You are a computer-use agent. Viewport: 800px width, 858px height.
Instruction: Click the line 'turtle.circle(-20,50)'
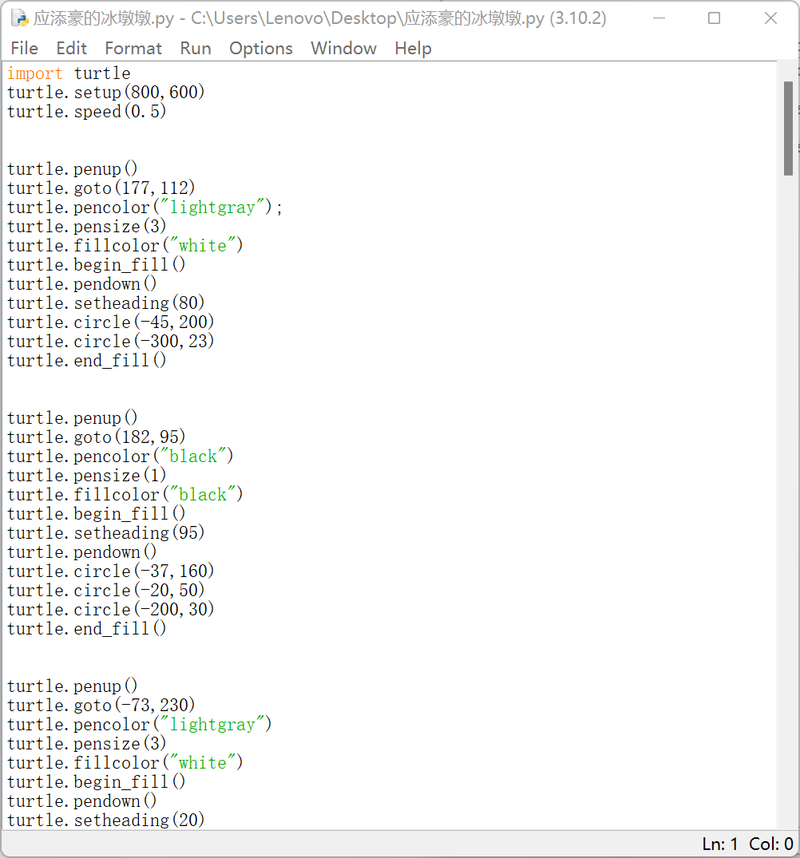[x=106, y=590]
